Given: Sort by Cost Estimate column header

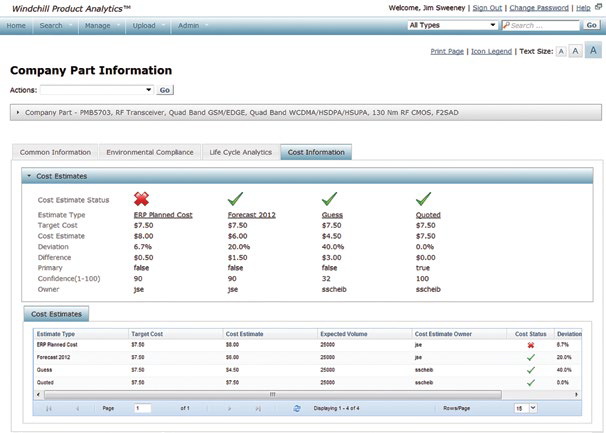Looking at the screenshot, I should tap(270, 334).
